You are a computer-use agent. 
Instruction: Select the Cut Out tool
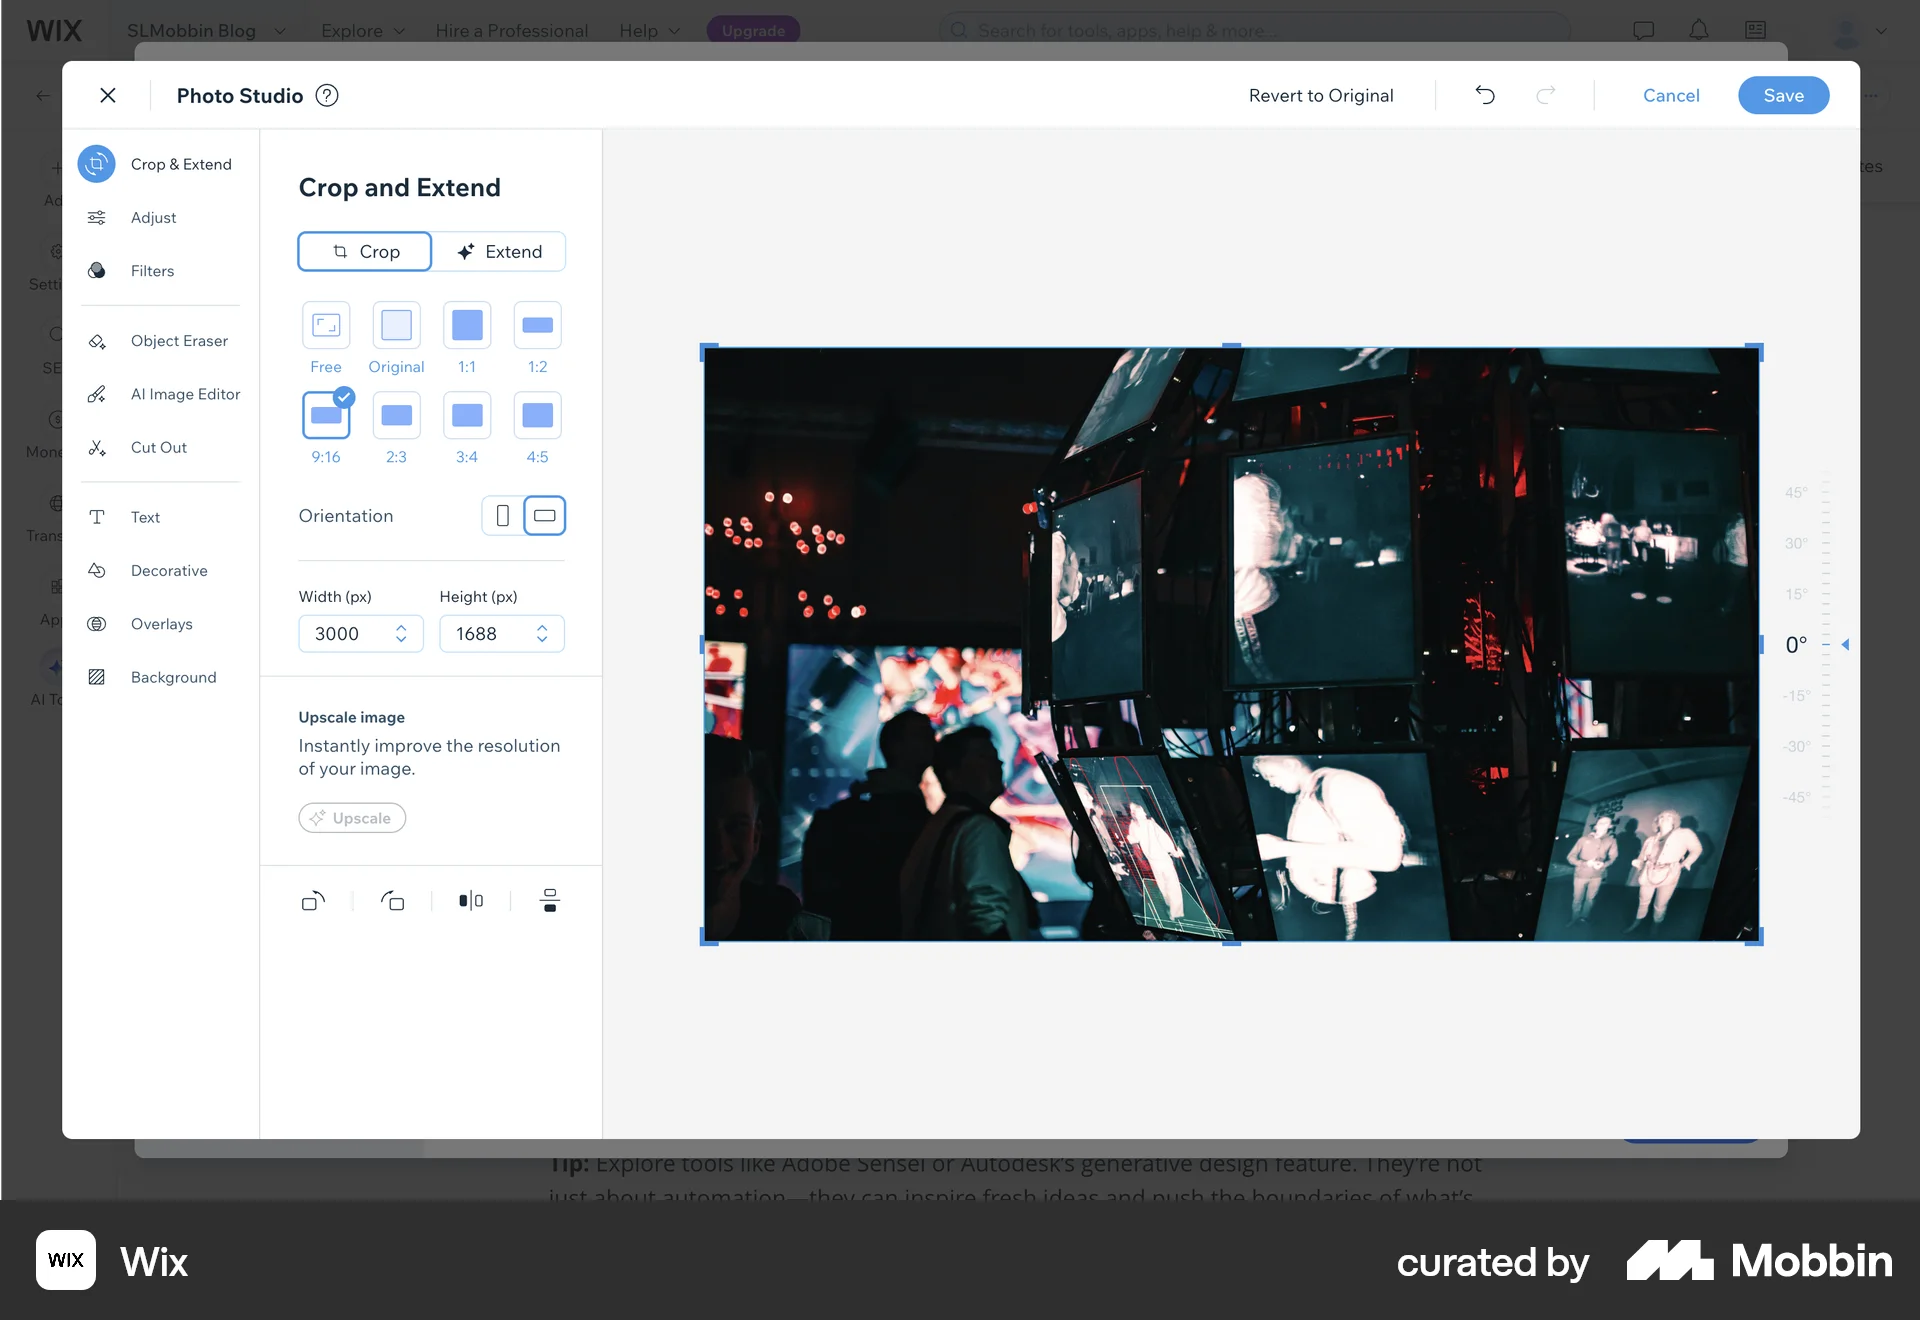point(158,447)
